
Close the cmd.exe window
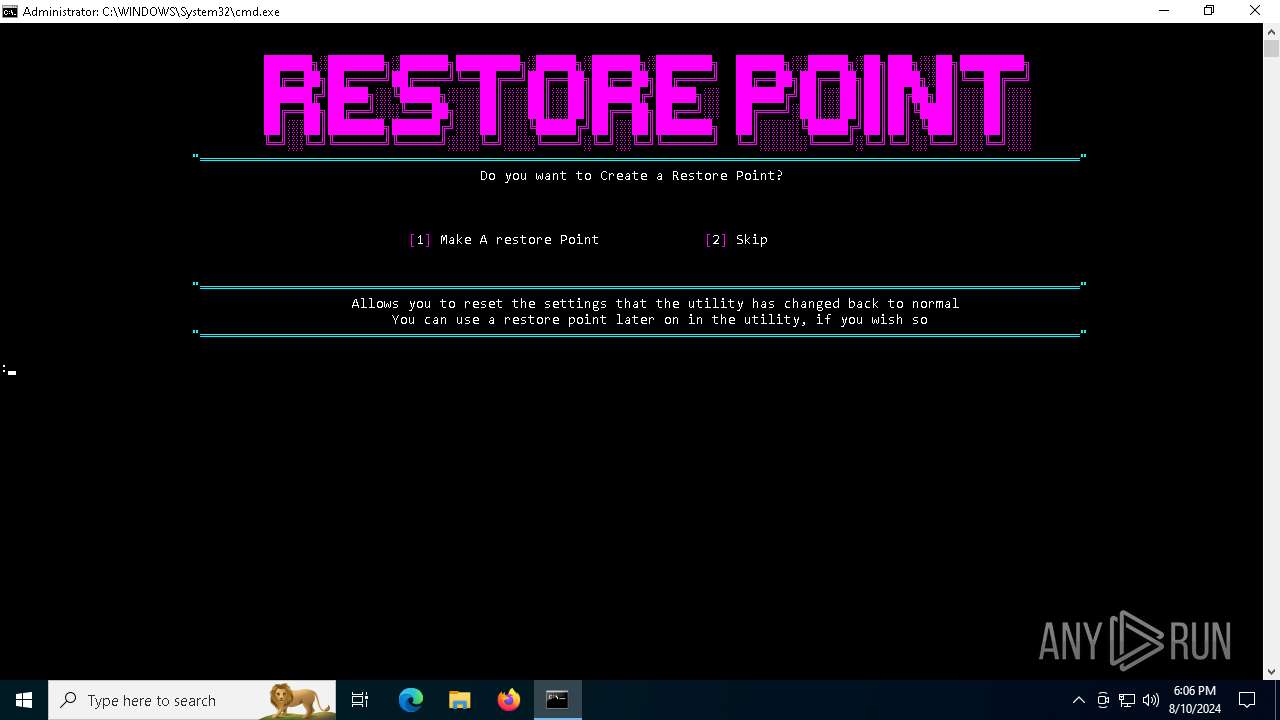pyautogui.click(x=1255, y=11)
